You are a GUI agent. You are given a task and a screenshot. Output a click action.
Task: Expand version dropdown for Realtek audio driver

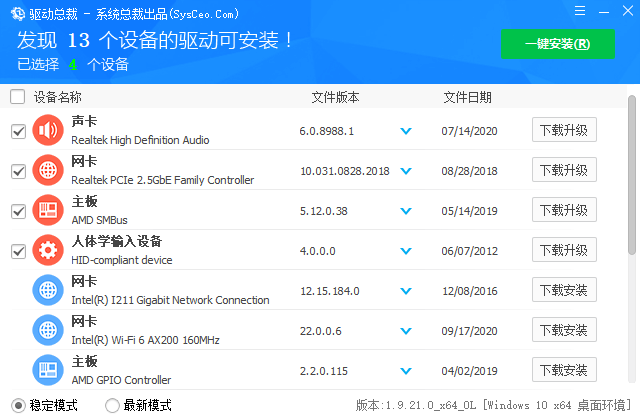click(x=406, y=131)
